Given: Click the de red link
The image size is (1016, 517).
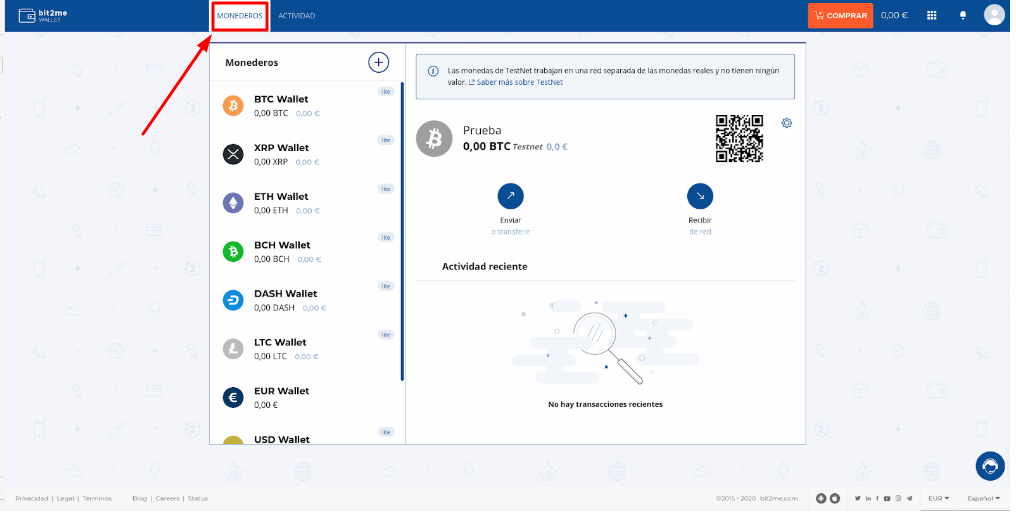Looking at the screenshot, I should click(700, 231).
